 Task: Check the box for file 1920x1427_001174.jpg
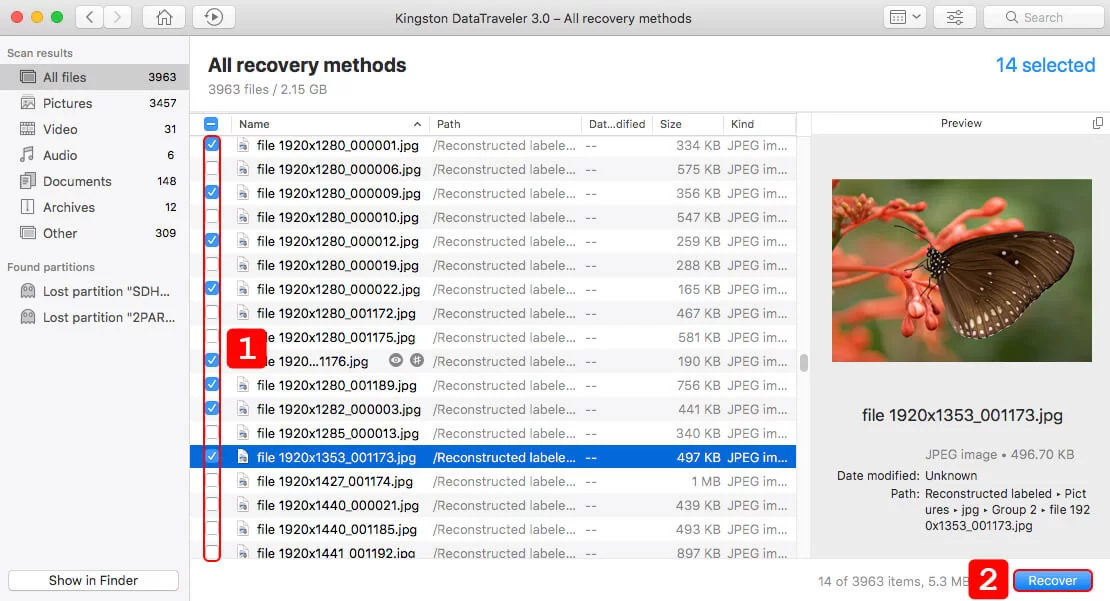(x=211, y=481)
